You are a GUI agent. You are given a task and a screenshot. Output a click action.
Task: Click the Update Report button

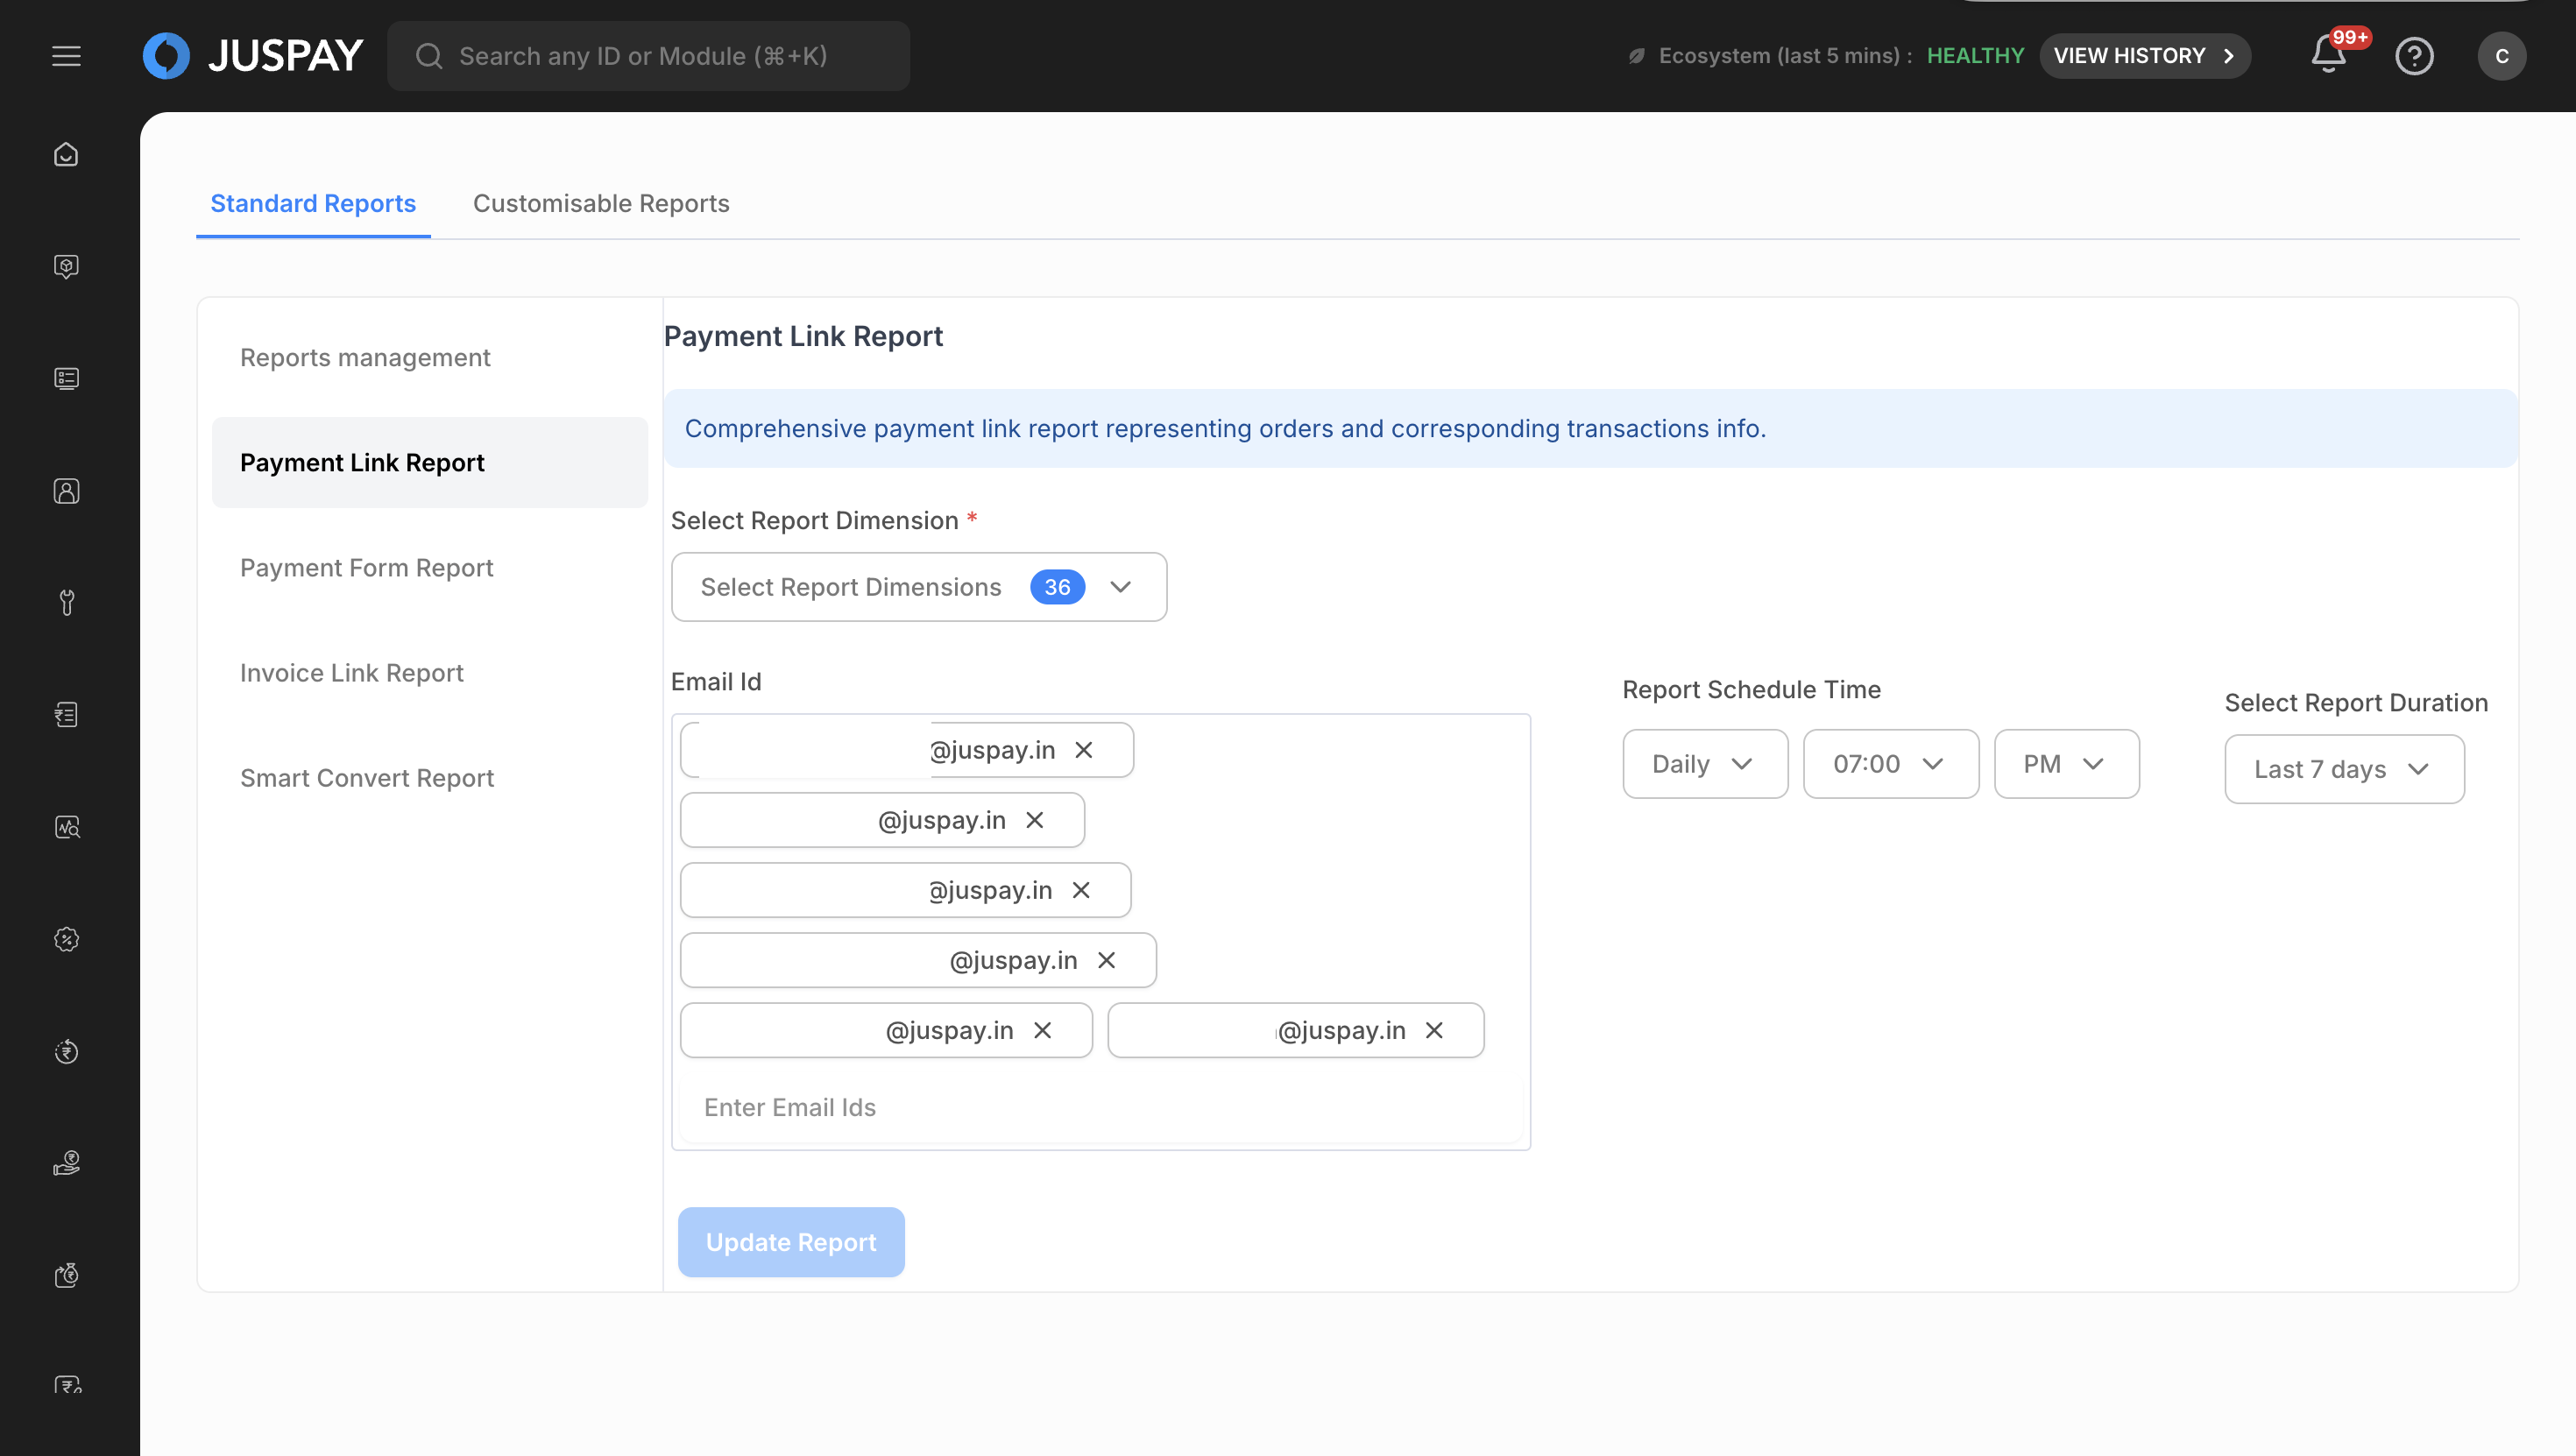(791, 1242)
